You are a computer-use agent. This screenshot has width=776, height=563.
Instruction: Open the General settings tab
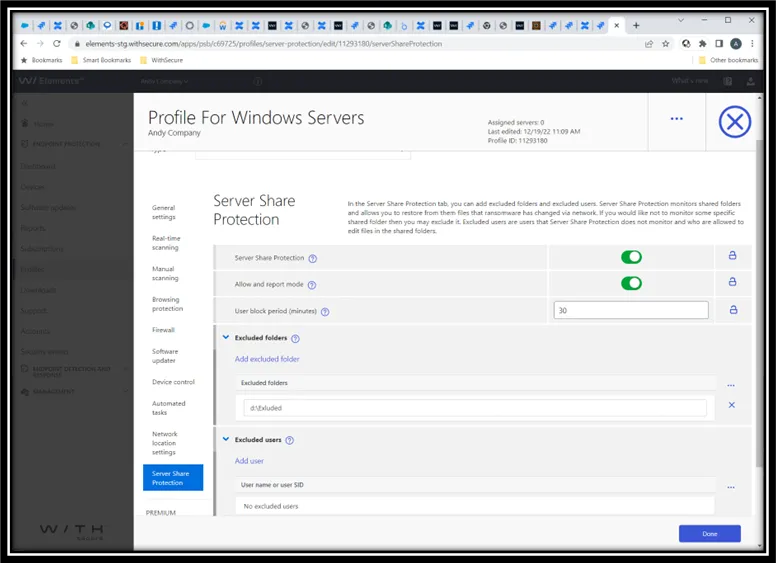(x=164, y=212)
